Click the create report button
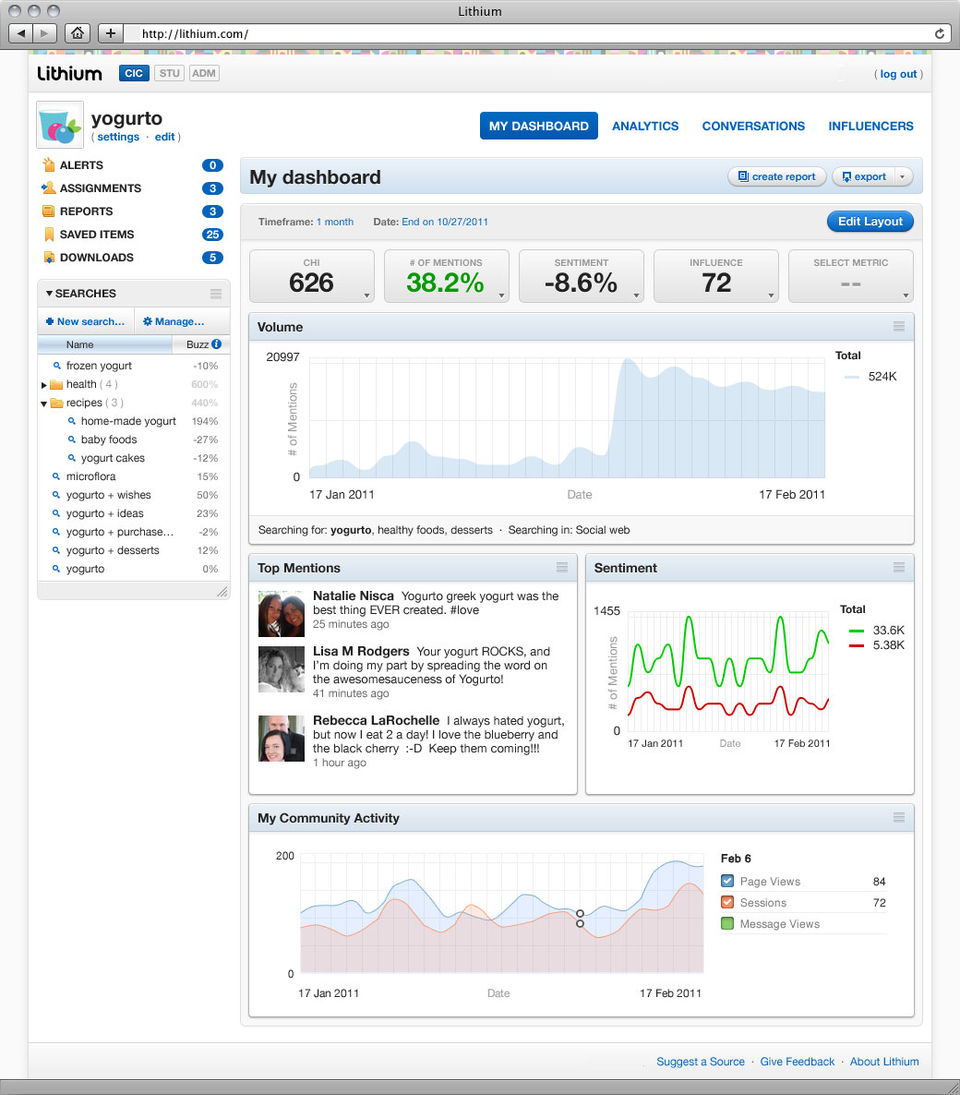 tap(777, 177)
